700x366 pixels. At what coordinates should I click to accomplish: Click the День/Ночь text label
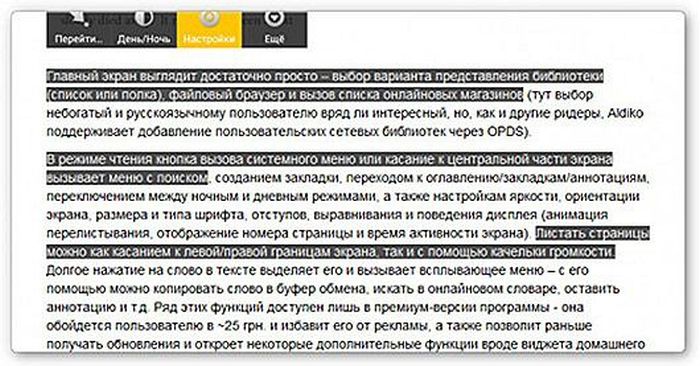[x=144, y=39]
